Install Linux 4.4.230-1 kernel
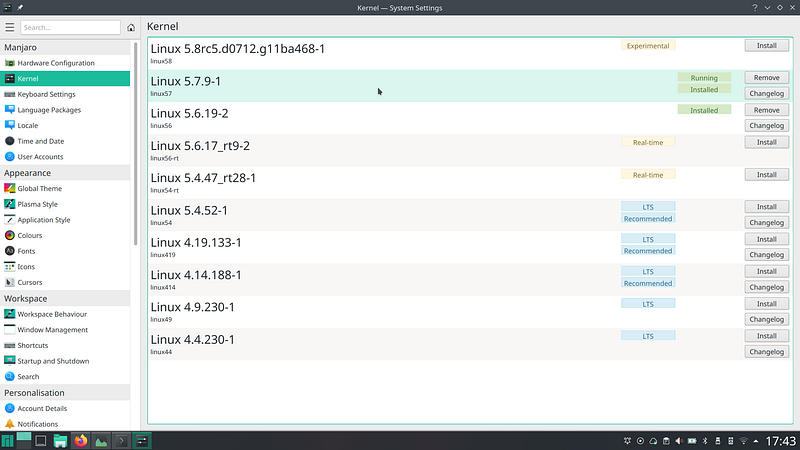The width and height of the screenshot is (800, 450). [766, 336]
